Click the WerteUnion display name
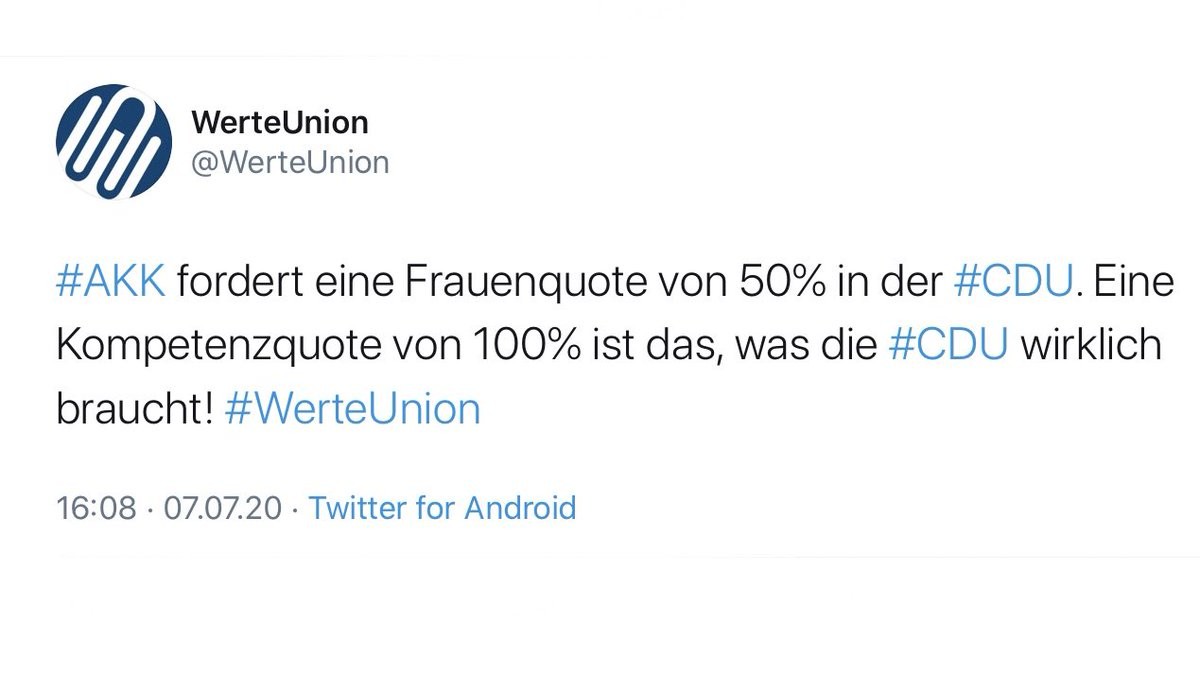Screen dimensions: 1200x674 [x=279, y=123]
